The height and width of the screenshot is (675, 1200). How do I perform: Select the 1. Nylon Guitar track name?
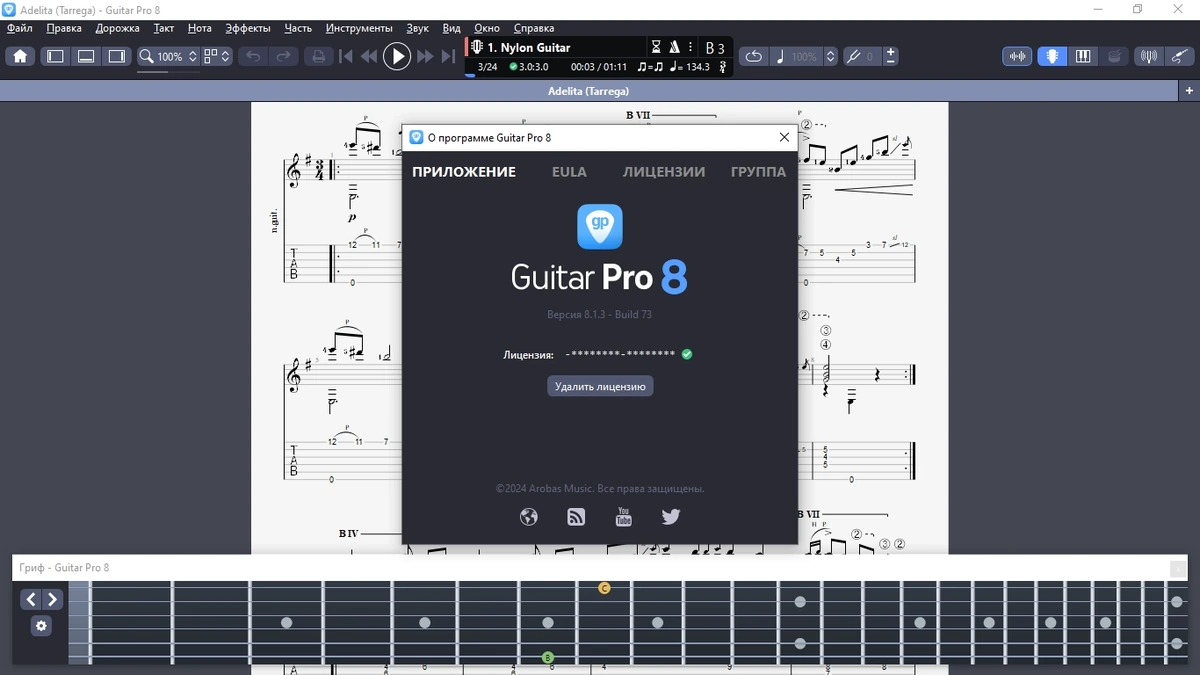[529, 47]
